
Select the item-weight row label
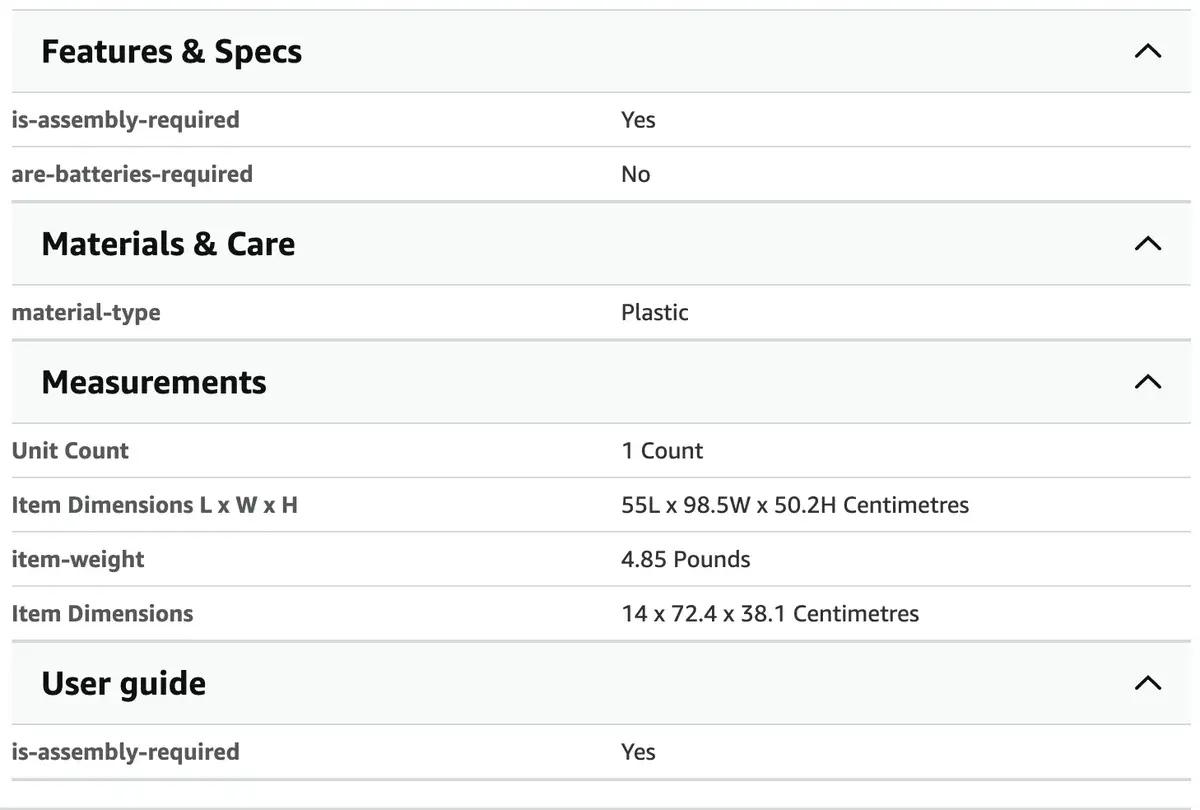pyautogui.click(x=78, y=559)
